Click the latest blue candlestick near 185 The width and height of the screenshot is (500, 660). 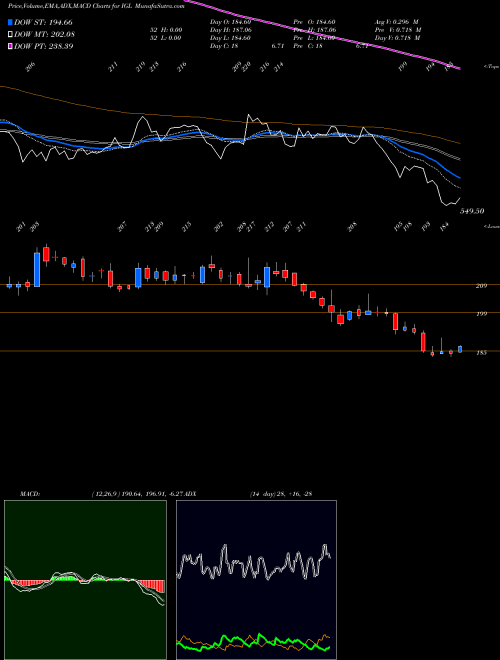[x=460, y=349]
